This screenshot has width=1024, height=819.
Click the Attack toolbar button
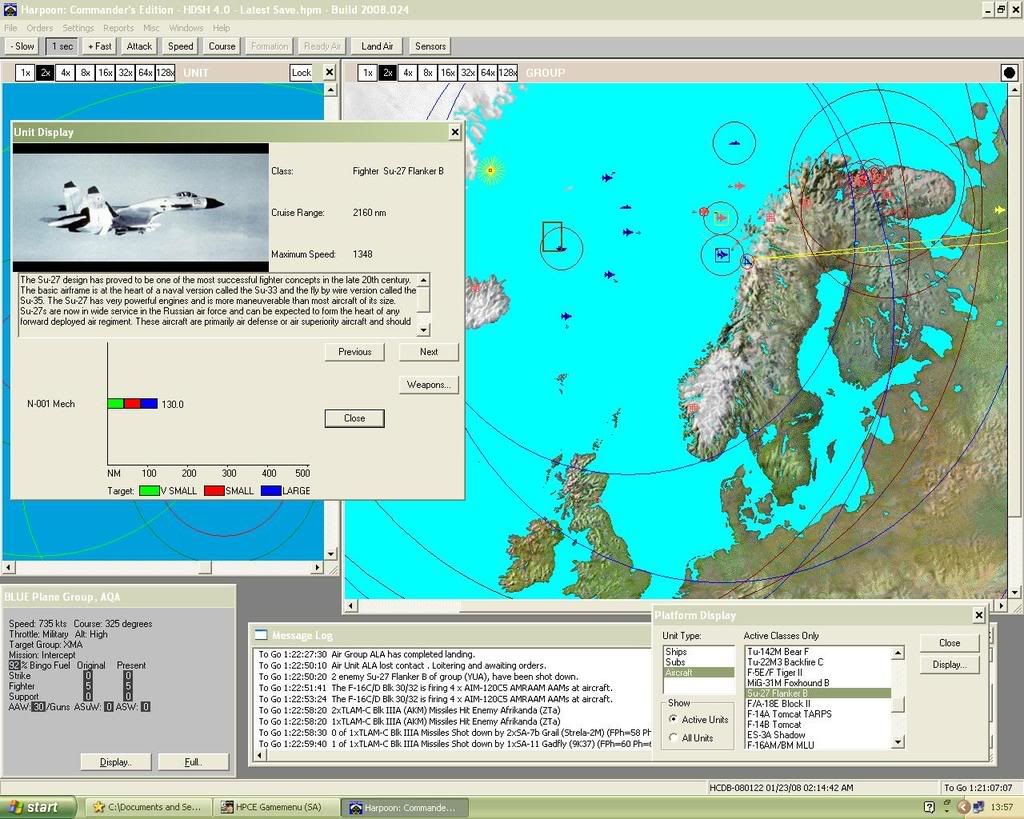tap(139, 46)
